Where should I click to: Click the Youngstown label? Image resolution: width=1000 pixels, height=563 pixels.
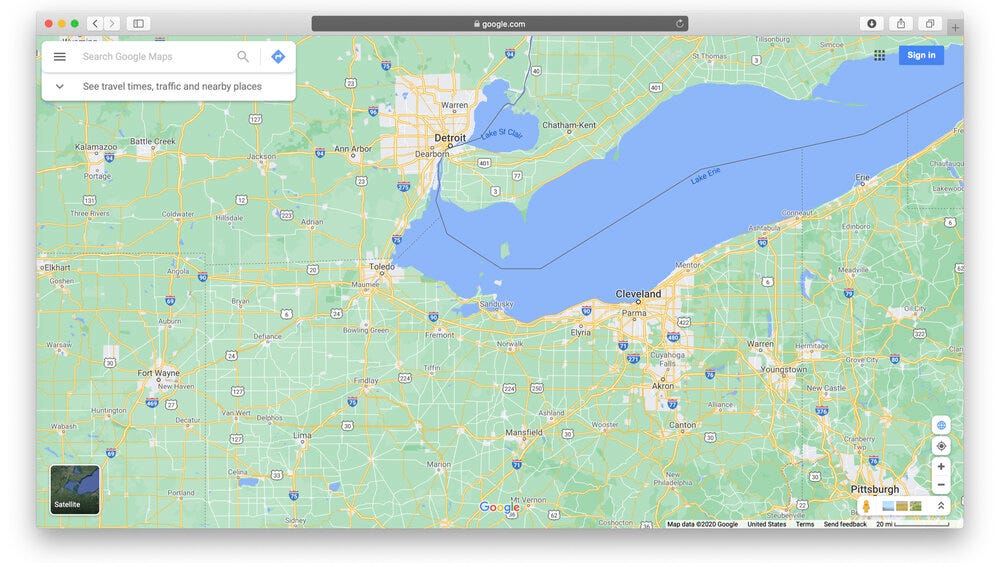tap(783, 369)
